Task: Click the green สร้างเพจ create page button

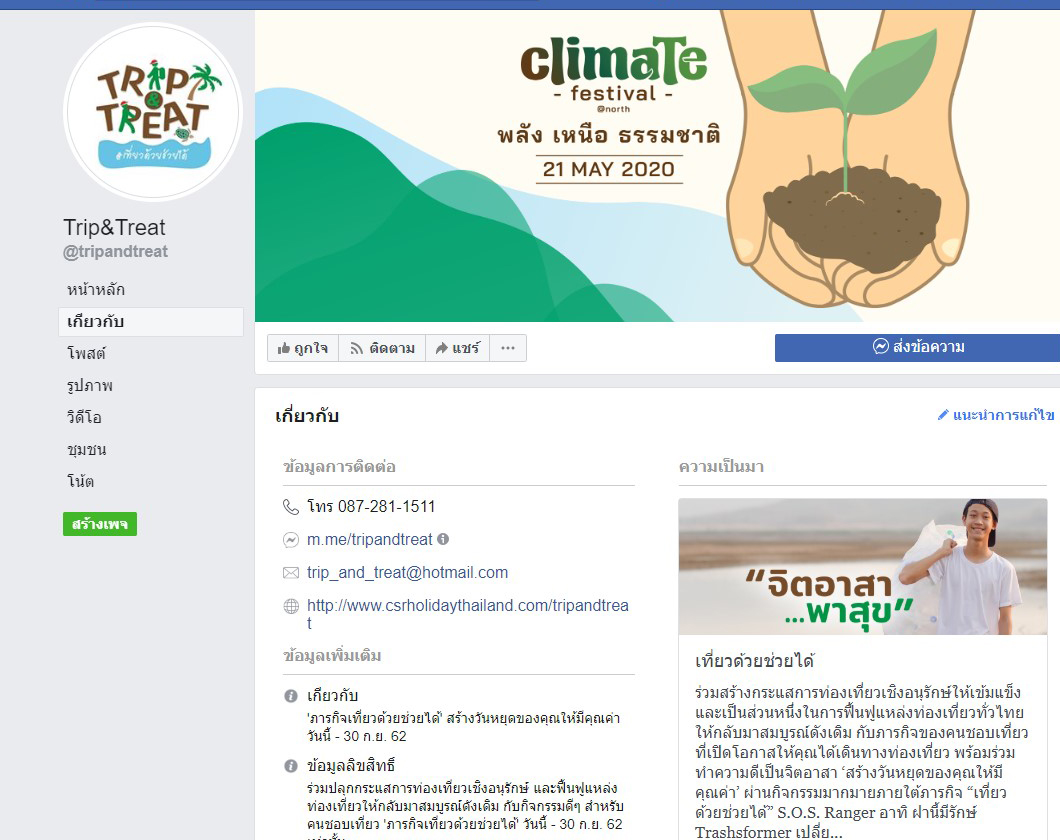Action: [x=100, y=524]
